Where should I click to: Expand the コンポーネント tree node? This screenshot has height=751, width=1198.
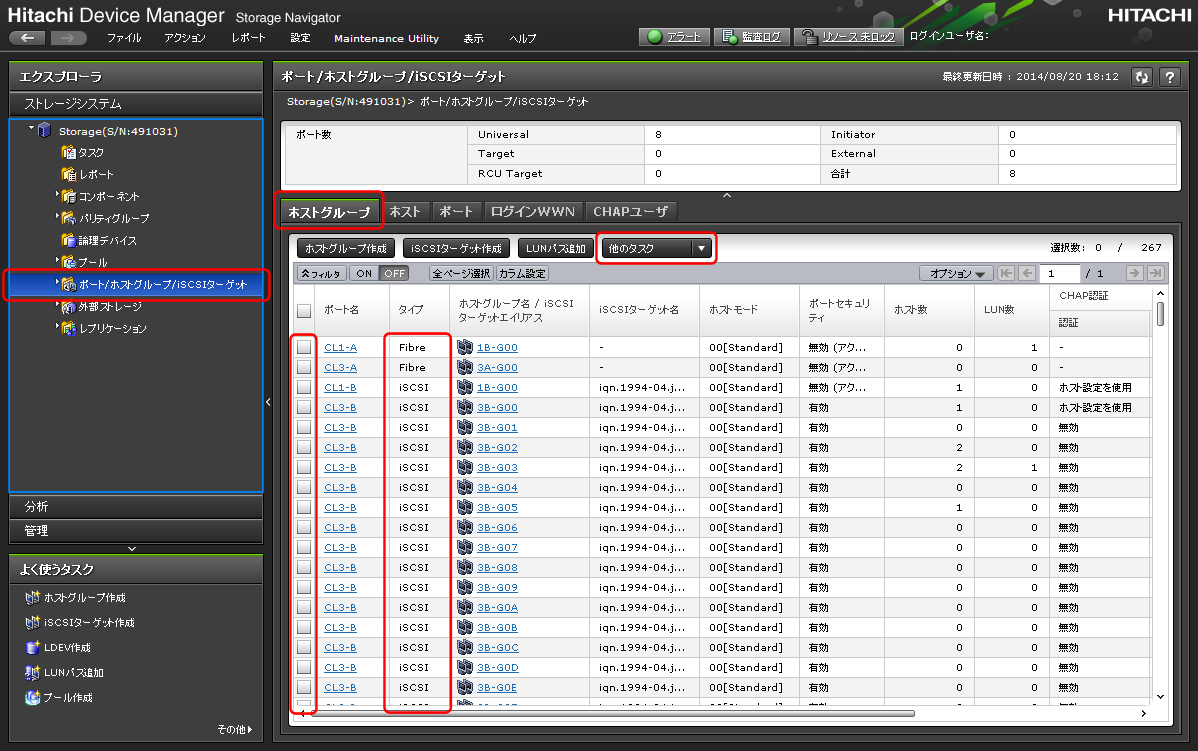point(57,195)
